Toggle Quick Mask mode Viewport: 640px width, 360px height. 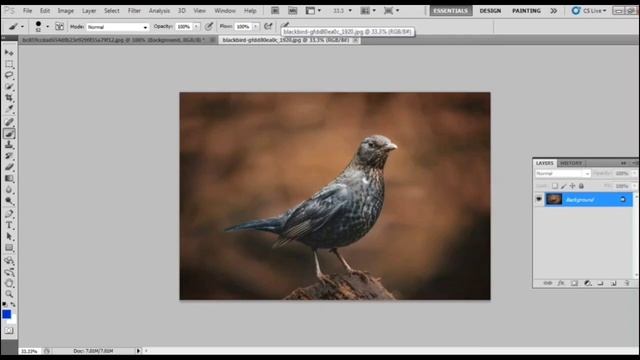point(9,331)
